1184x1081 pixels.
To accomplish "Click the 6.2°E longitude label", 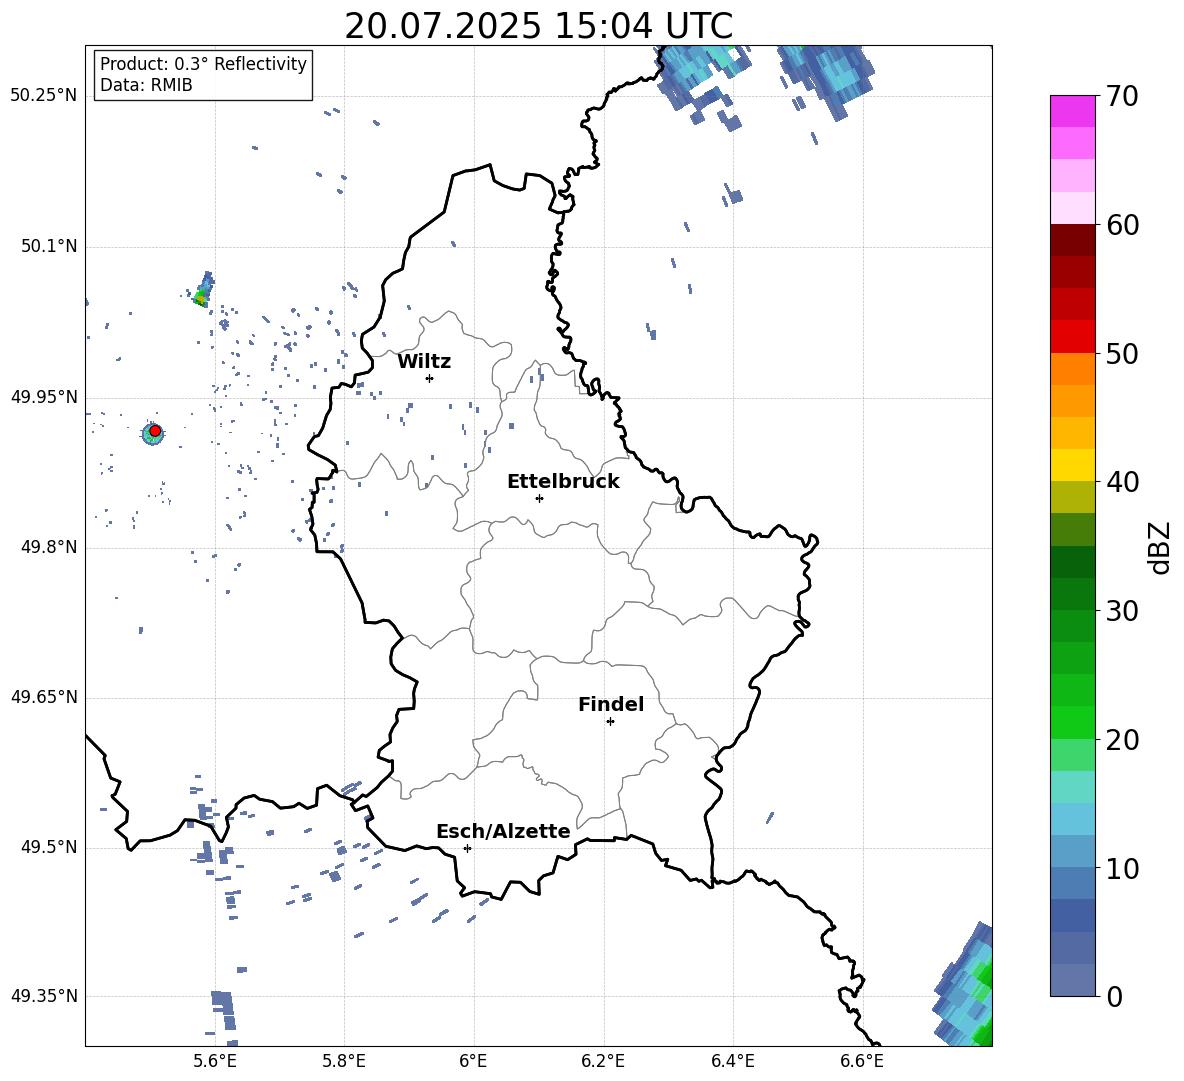I will (603, 1061).
